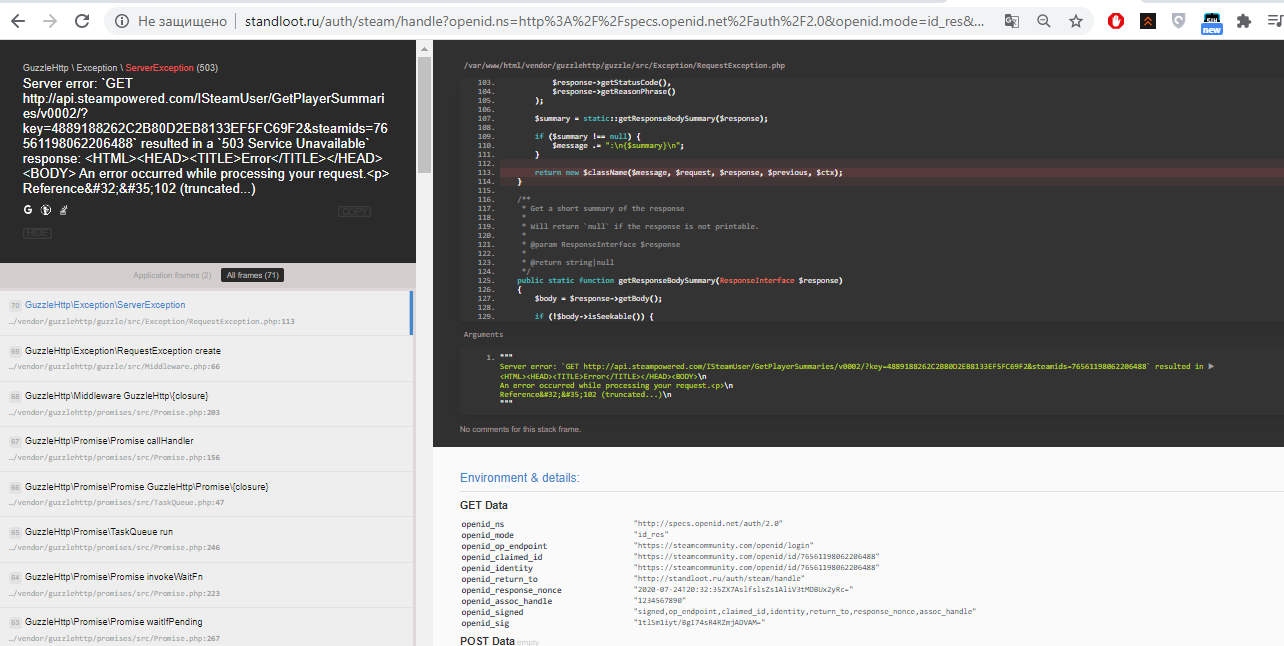
Task: Open the Google Translate page icon
Action: [x=1012, y=21]
